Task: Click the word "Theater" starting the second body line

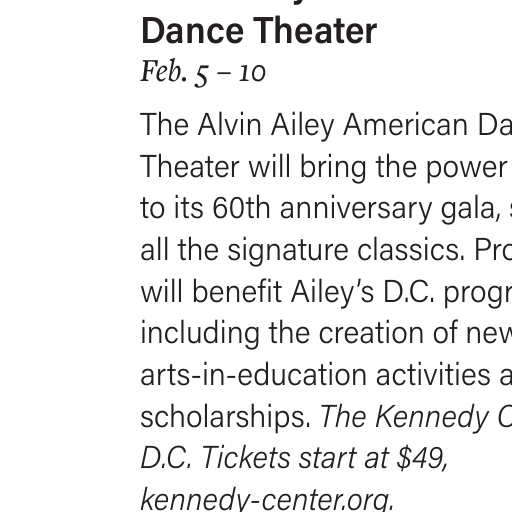Action: pos(190,167)
